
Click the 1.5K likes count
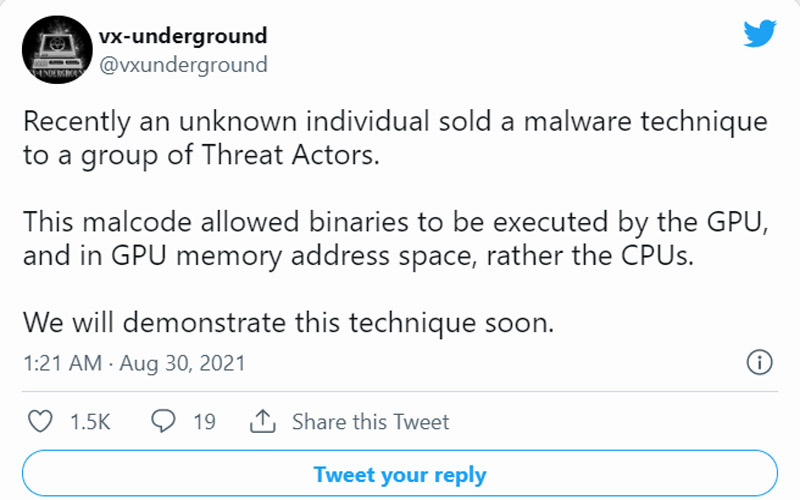coord(89,422)
